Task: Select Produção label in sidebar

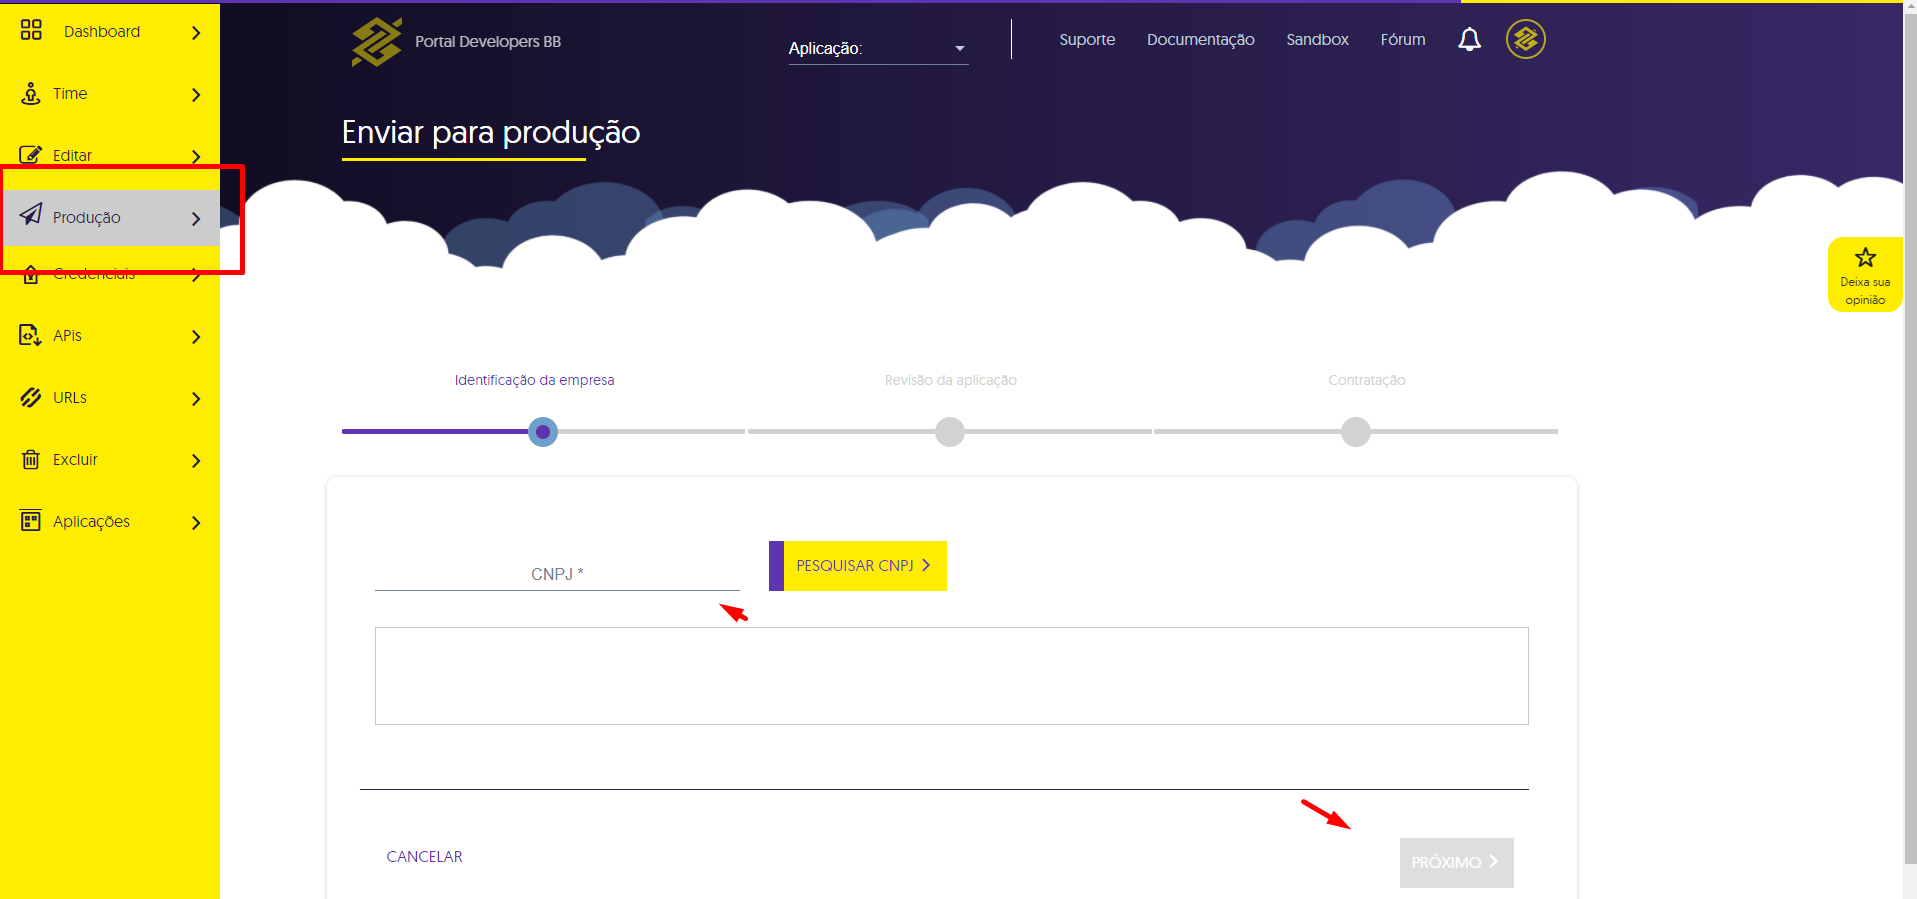Action: pos(87,218)
